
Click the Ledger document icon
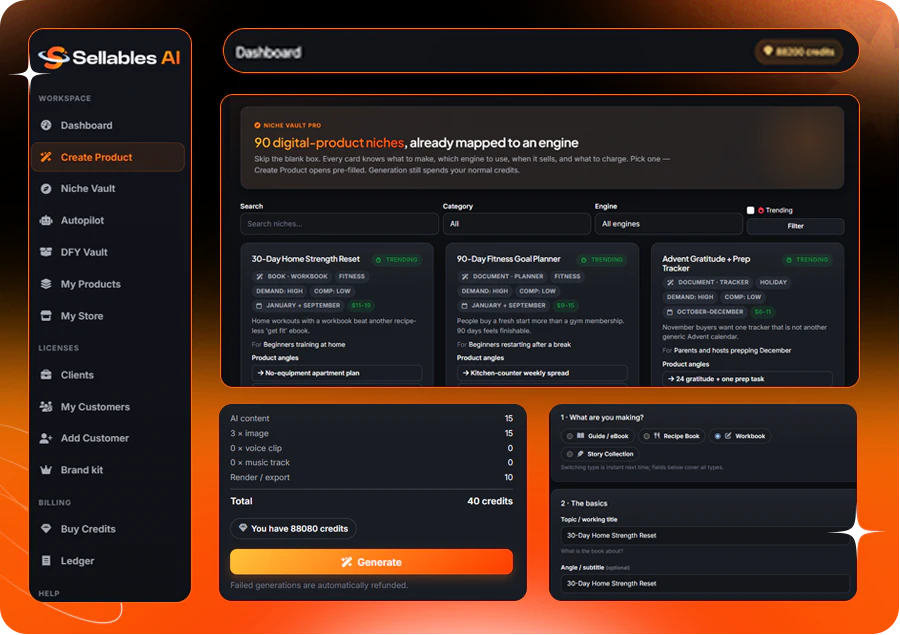46,561
